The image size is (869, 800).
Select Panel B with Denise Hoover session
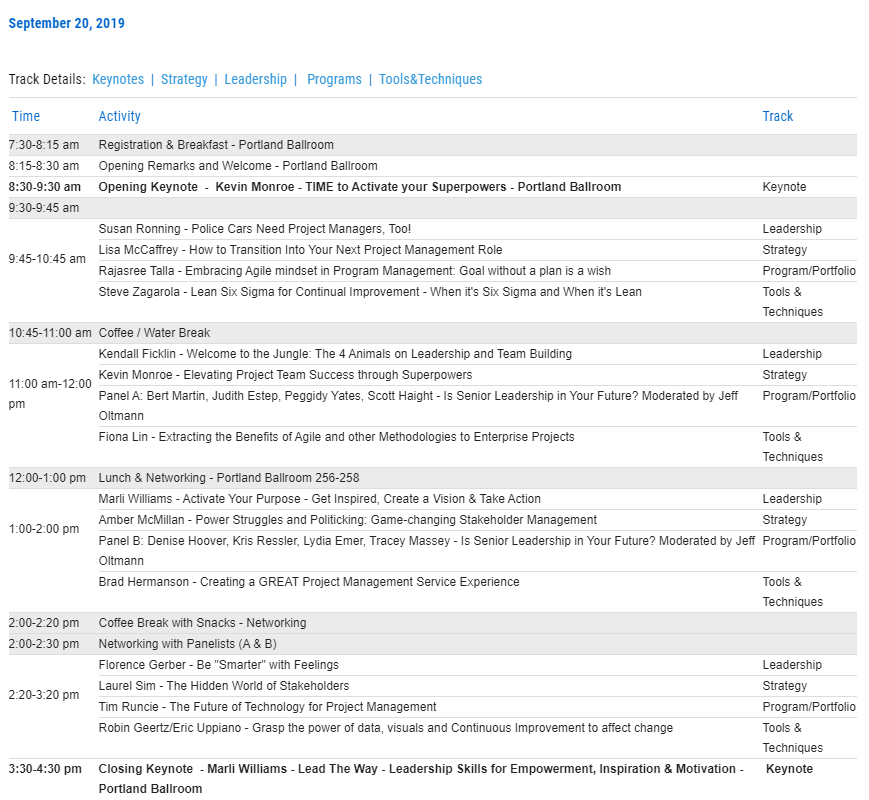[x=427, y=551]
